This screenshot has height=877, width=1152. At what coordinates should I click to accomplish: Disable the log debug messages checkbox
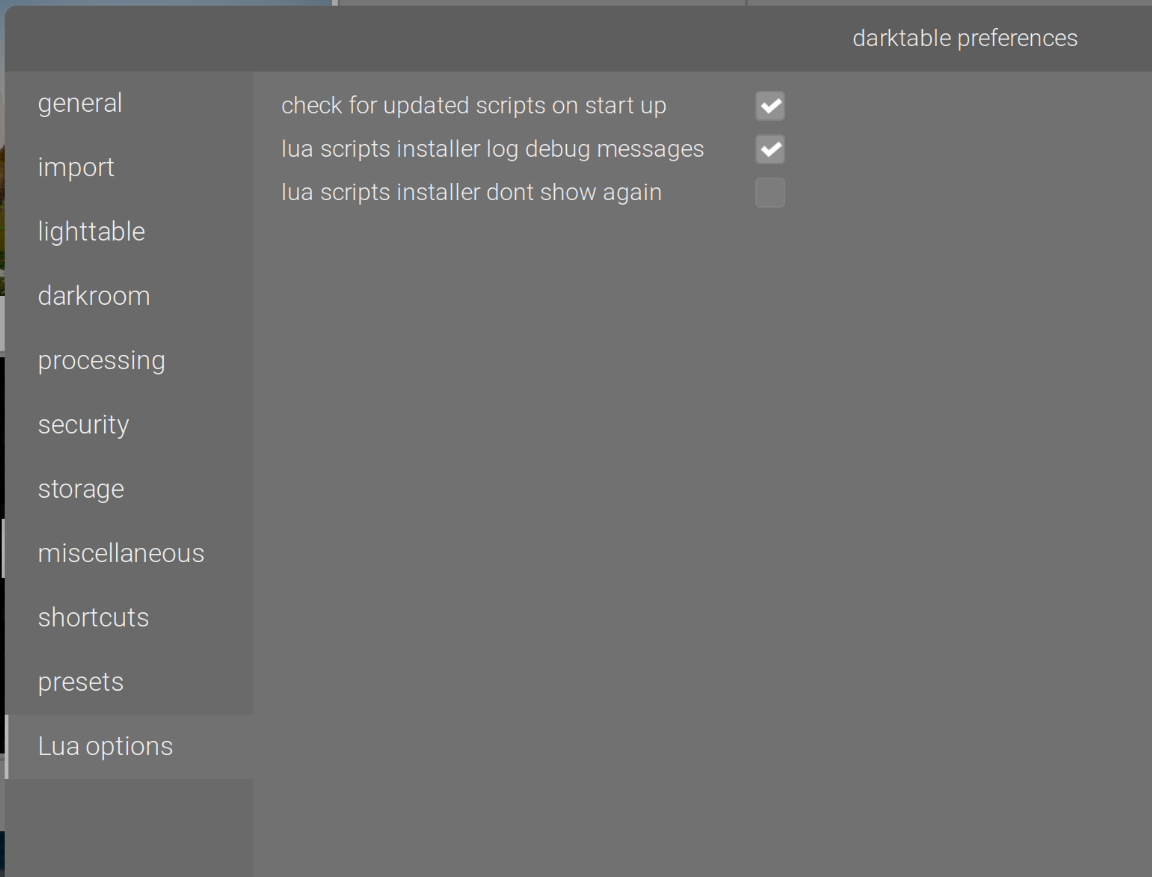tap(770, 150)
